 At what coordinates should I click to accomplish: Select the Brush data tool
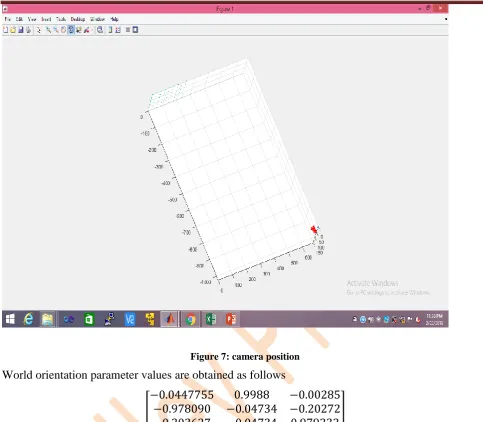[87, 30]
